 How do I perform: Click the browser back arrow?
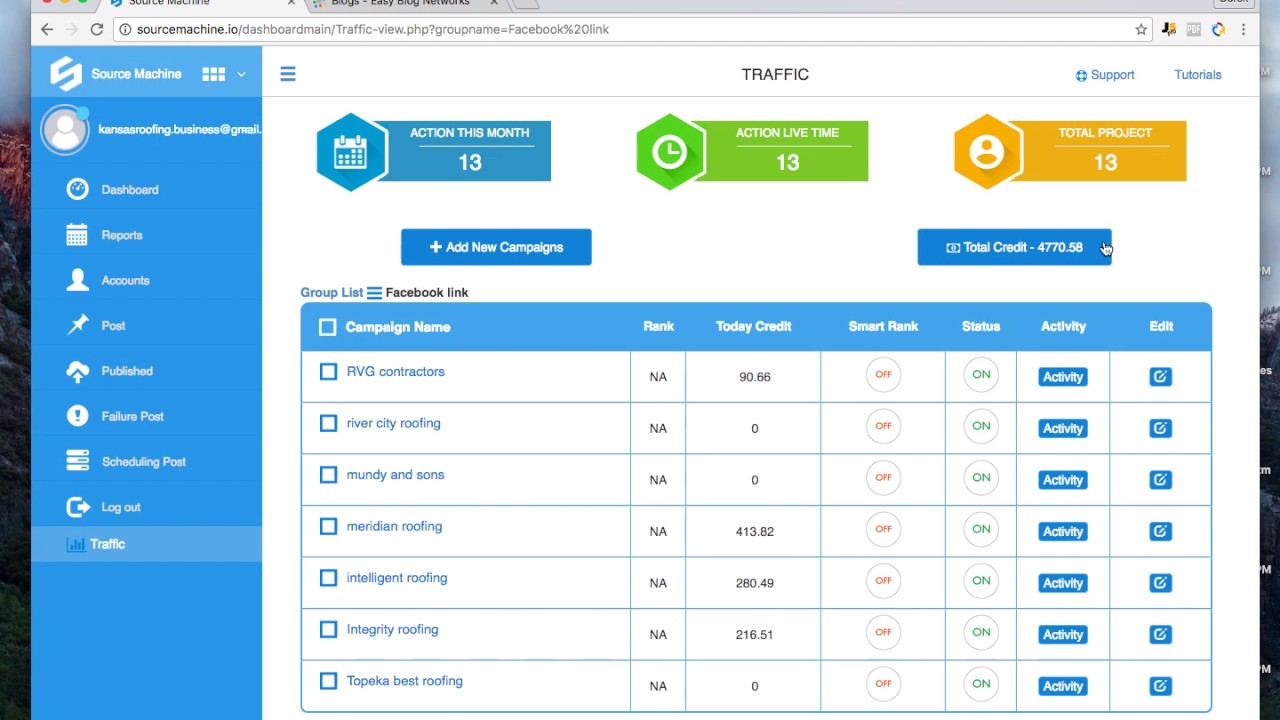coord(47,30)
